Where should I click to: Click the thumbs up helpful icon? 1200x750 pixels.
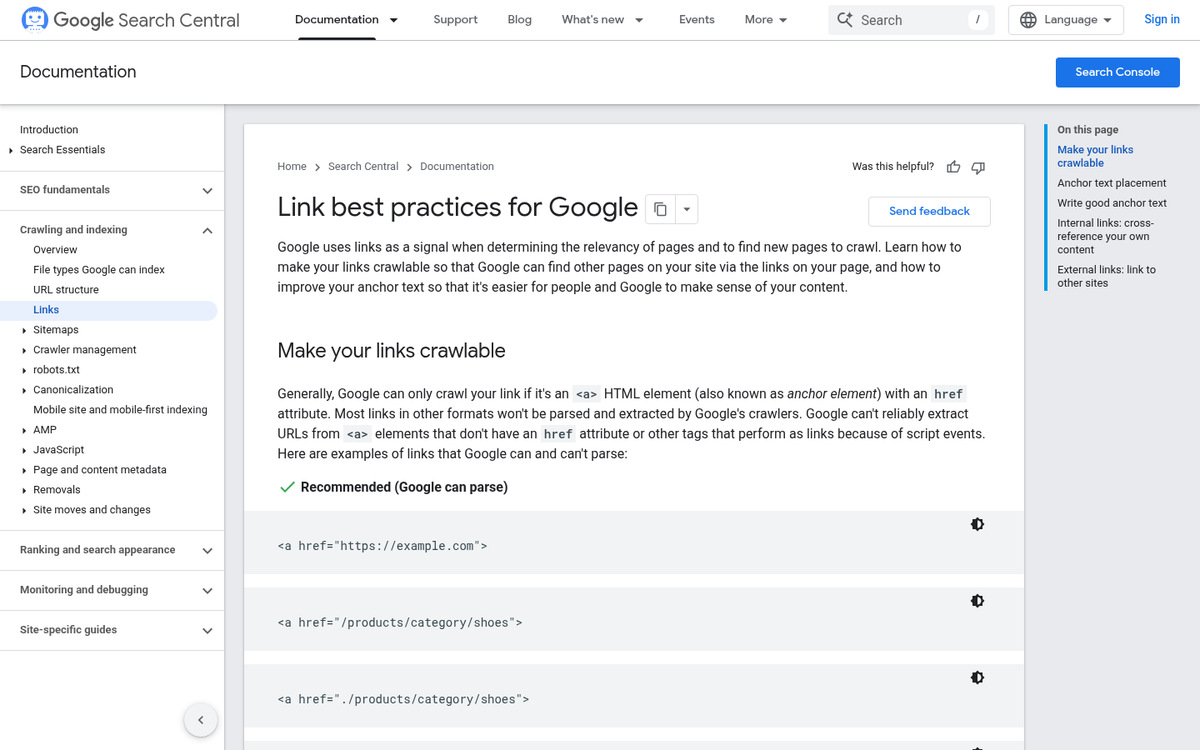tap(953, 167)
